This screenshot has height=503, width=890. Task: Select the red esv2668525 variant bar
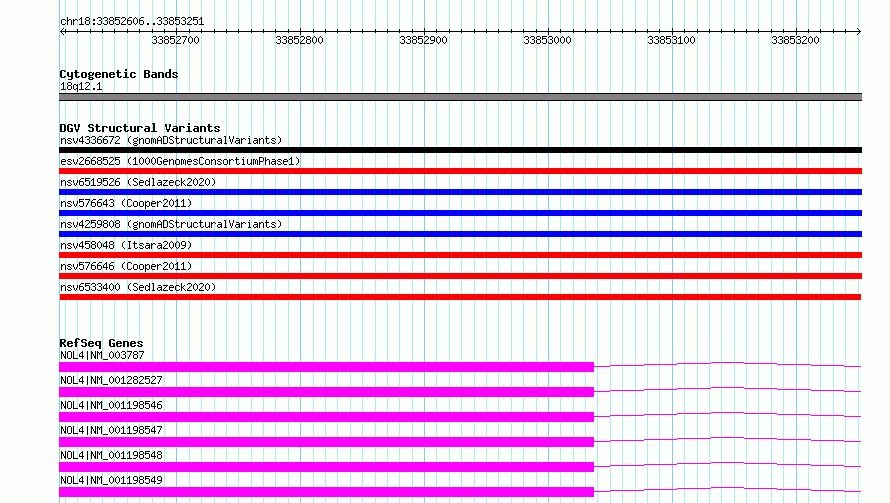[x=460, y=171]
